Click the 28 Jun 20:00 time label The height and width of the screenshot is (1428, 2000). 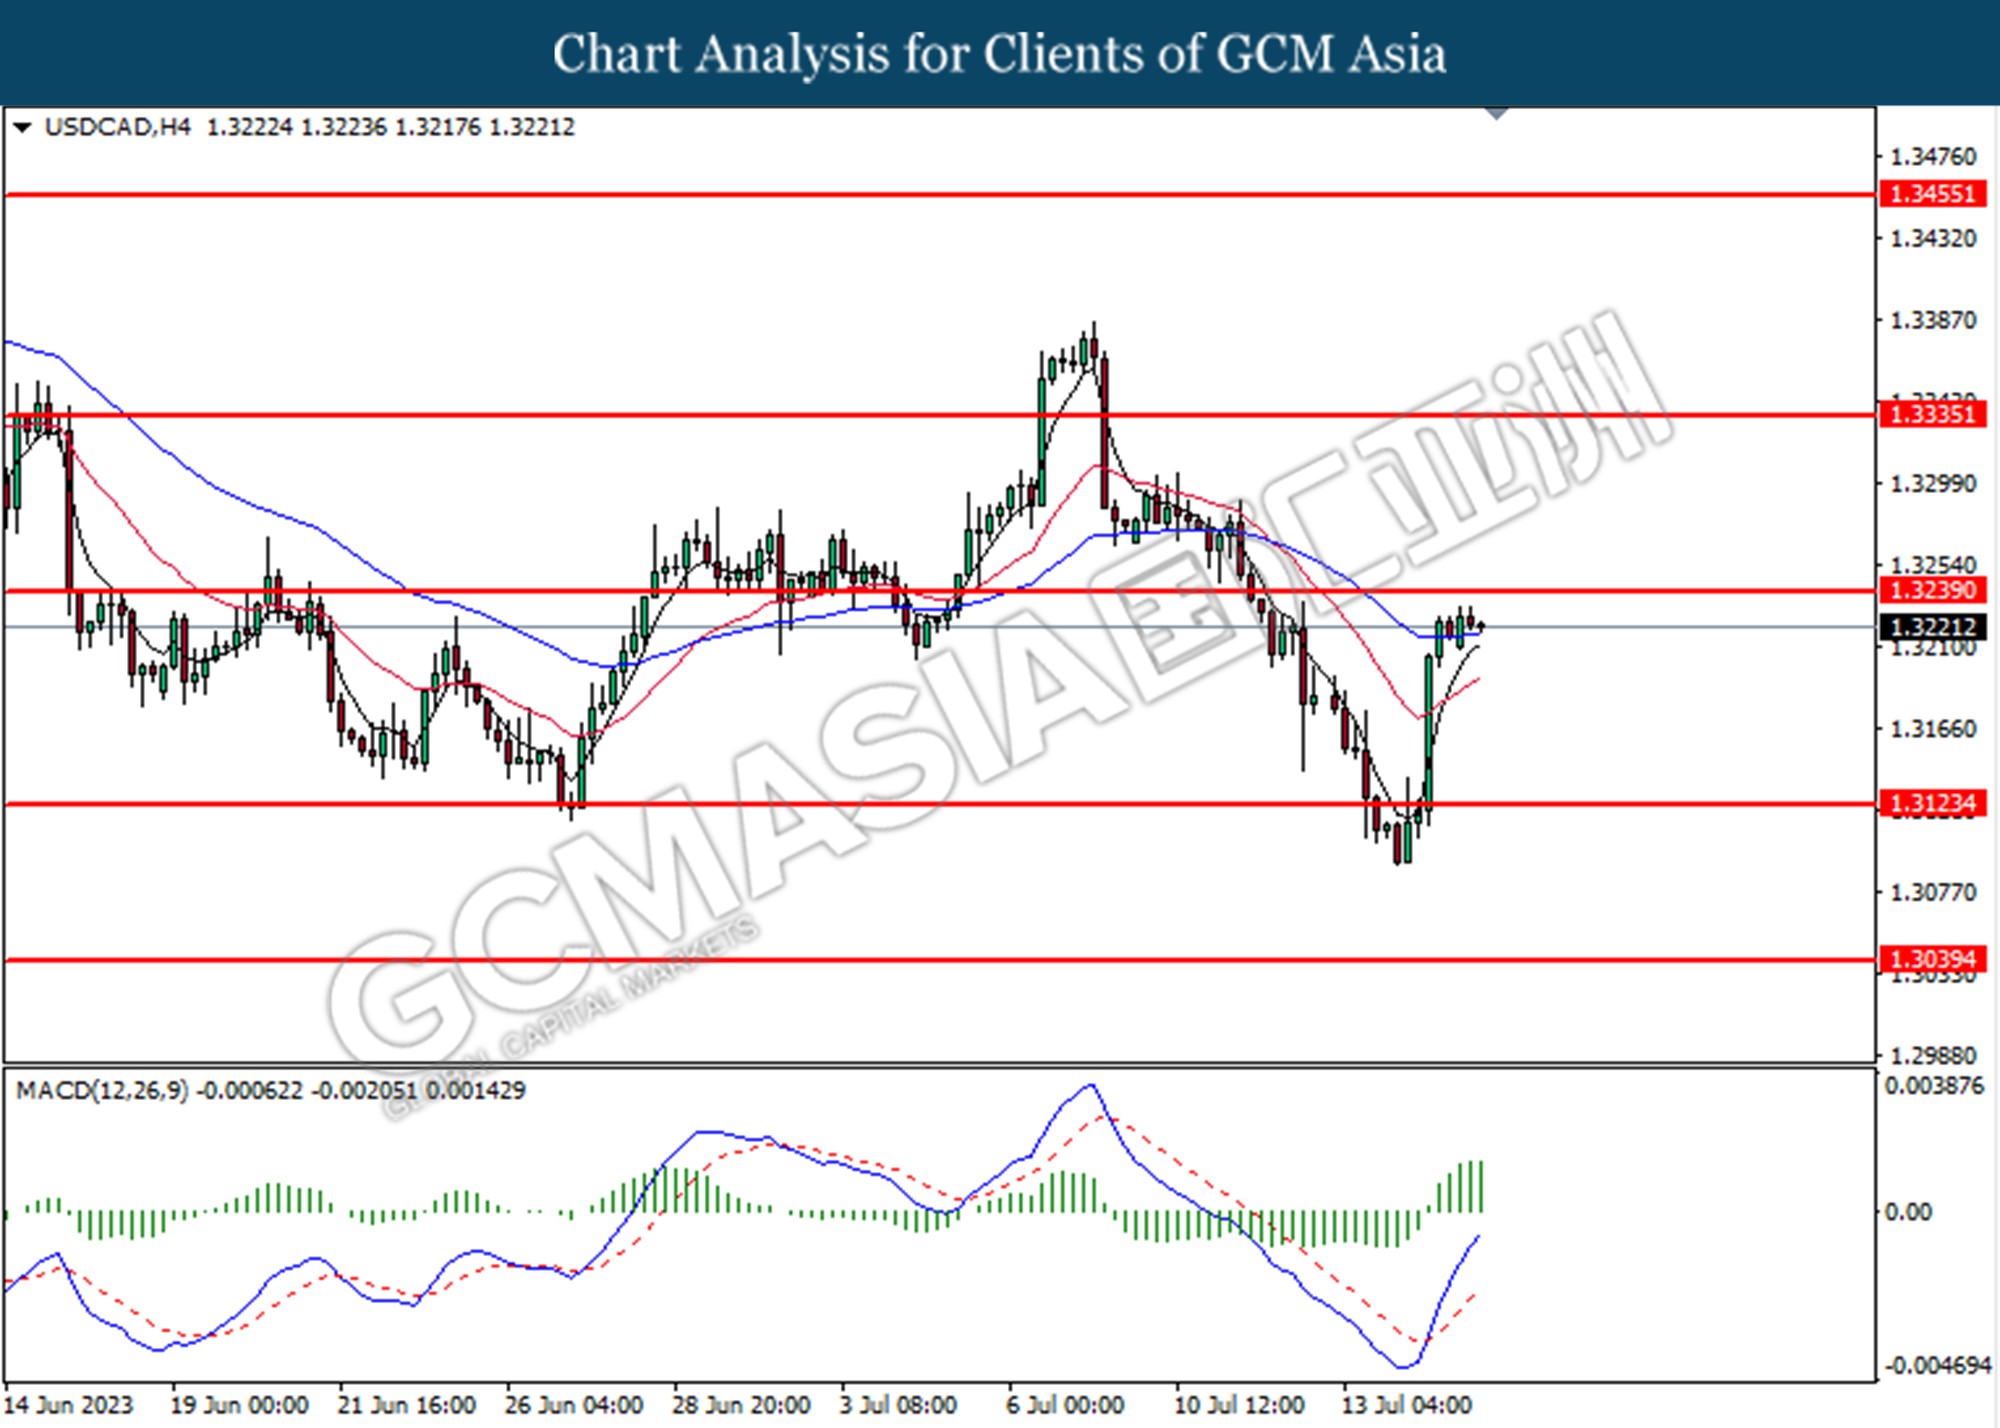pos(741,1405)
